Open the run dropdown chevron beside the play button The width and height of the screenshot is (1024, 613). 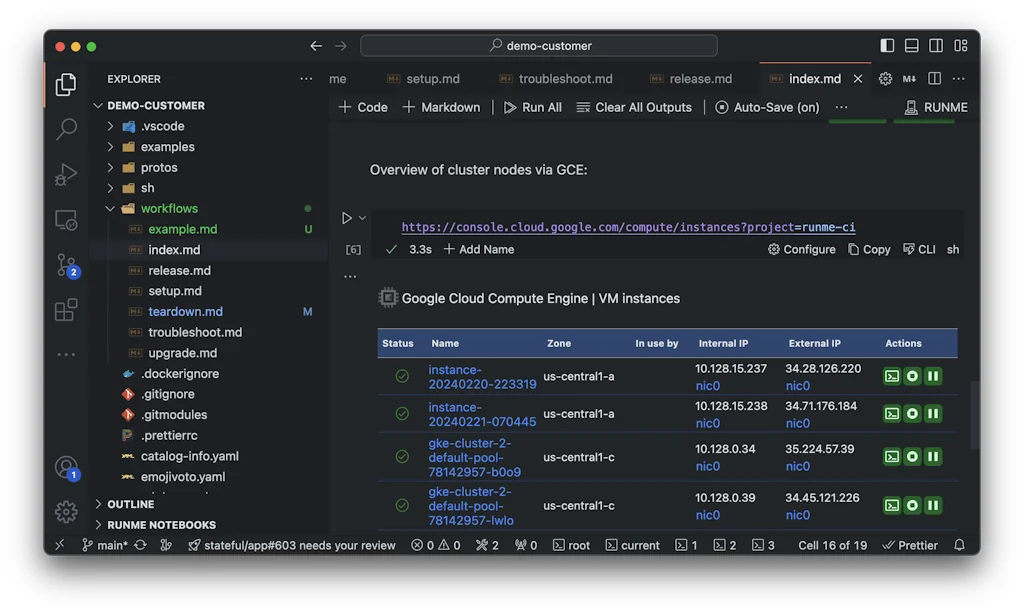pyautogui.click(x=361, y=217)
